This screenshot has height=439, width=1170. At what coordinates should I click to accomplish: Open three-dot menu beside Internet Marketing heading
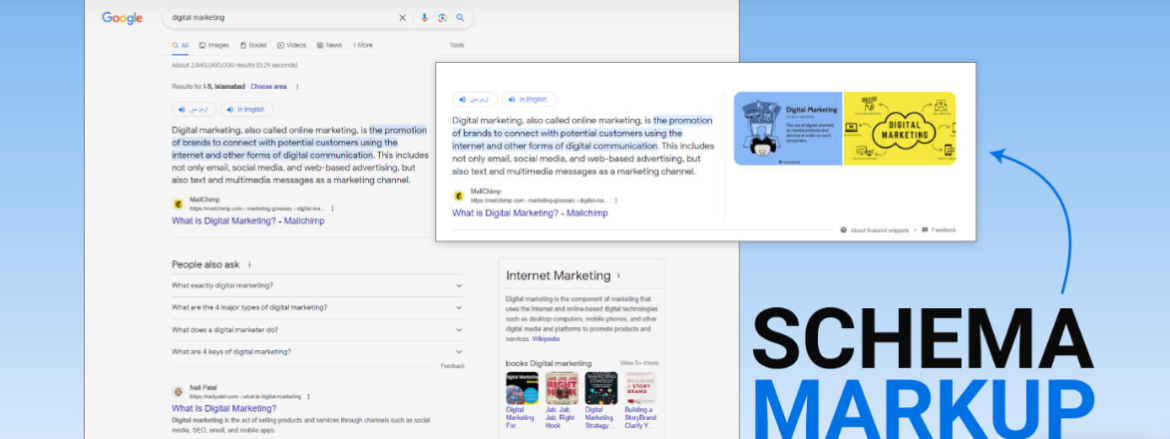point(619,275)
